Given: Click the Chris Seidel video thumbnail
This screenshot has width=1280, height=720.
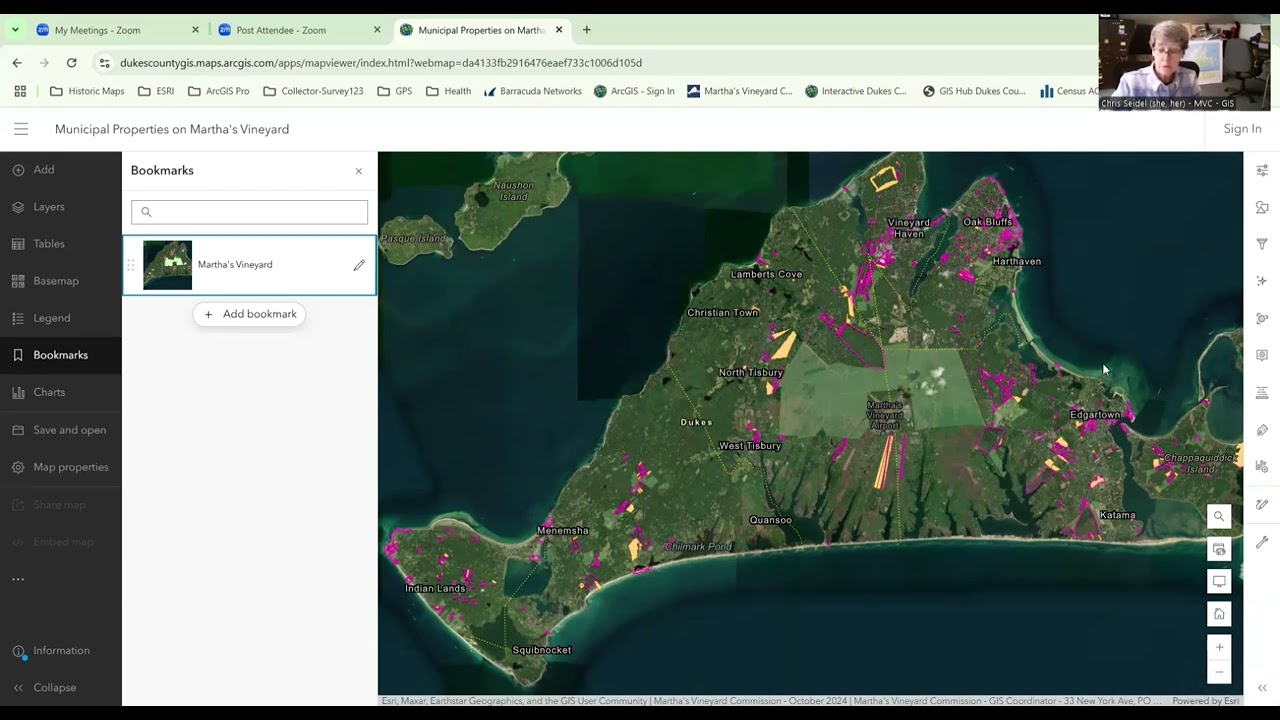Looking at the screenshot, I should pyautogui.click(x=1184, y=62).
